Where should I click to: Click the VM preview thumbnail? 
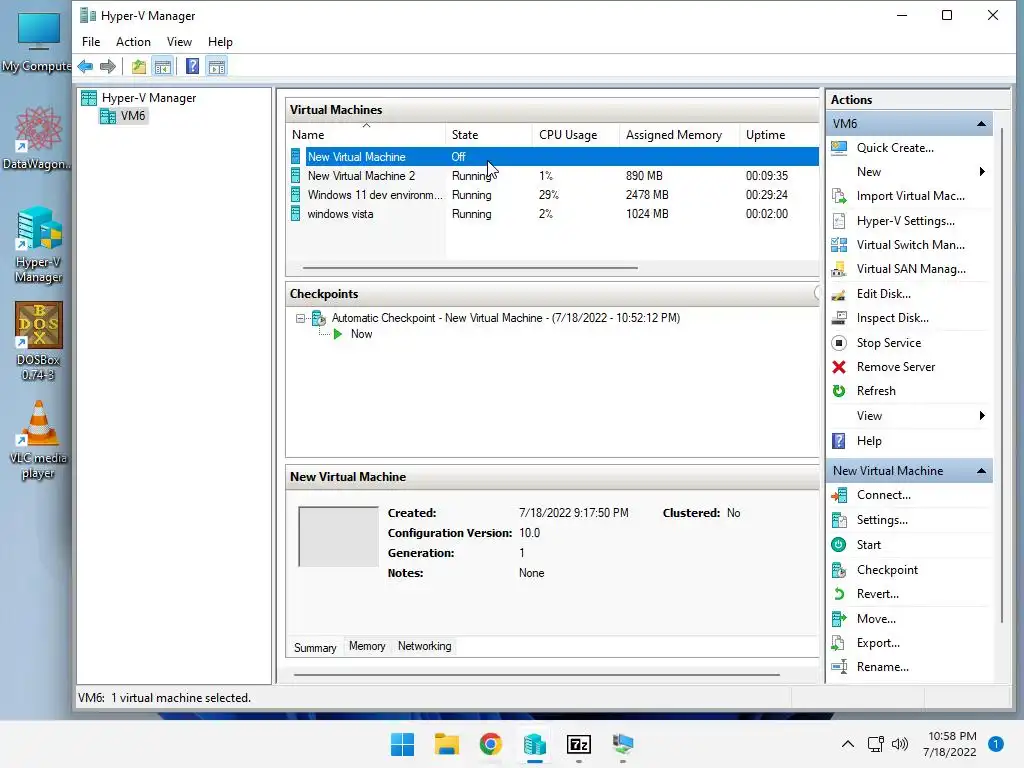click(x=338, y=536)
